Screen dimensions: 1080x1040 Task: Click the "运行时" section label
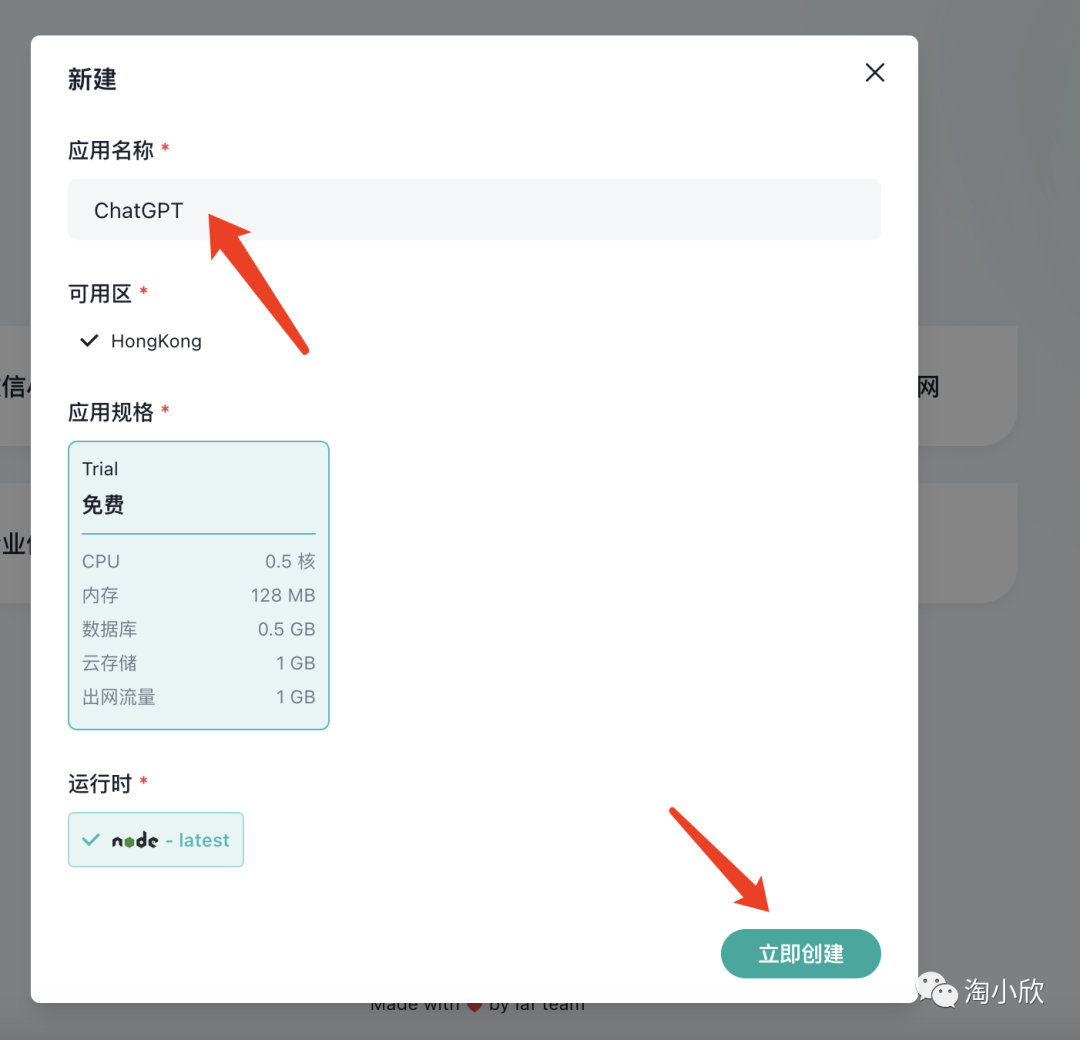(100, 784)
